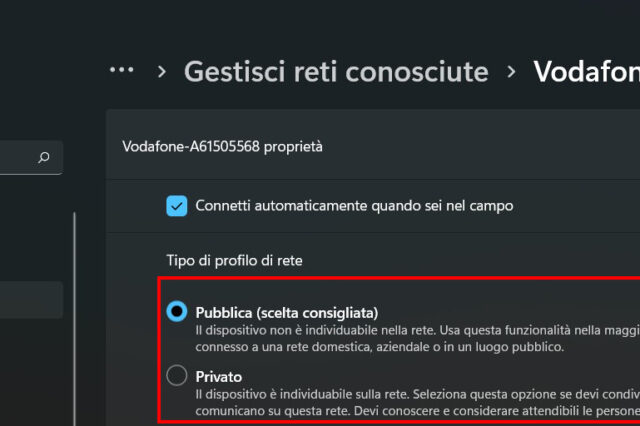Click the sidebar vertical scrollbar
Image resolution: width=640 pixels, height=426 pixels.
74,319
